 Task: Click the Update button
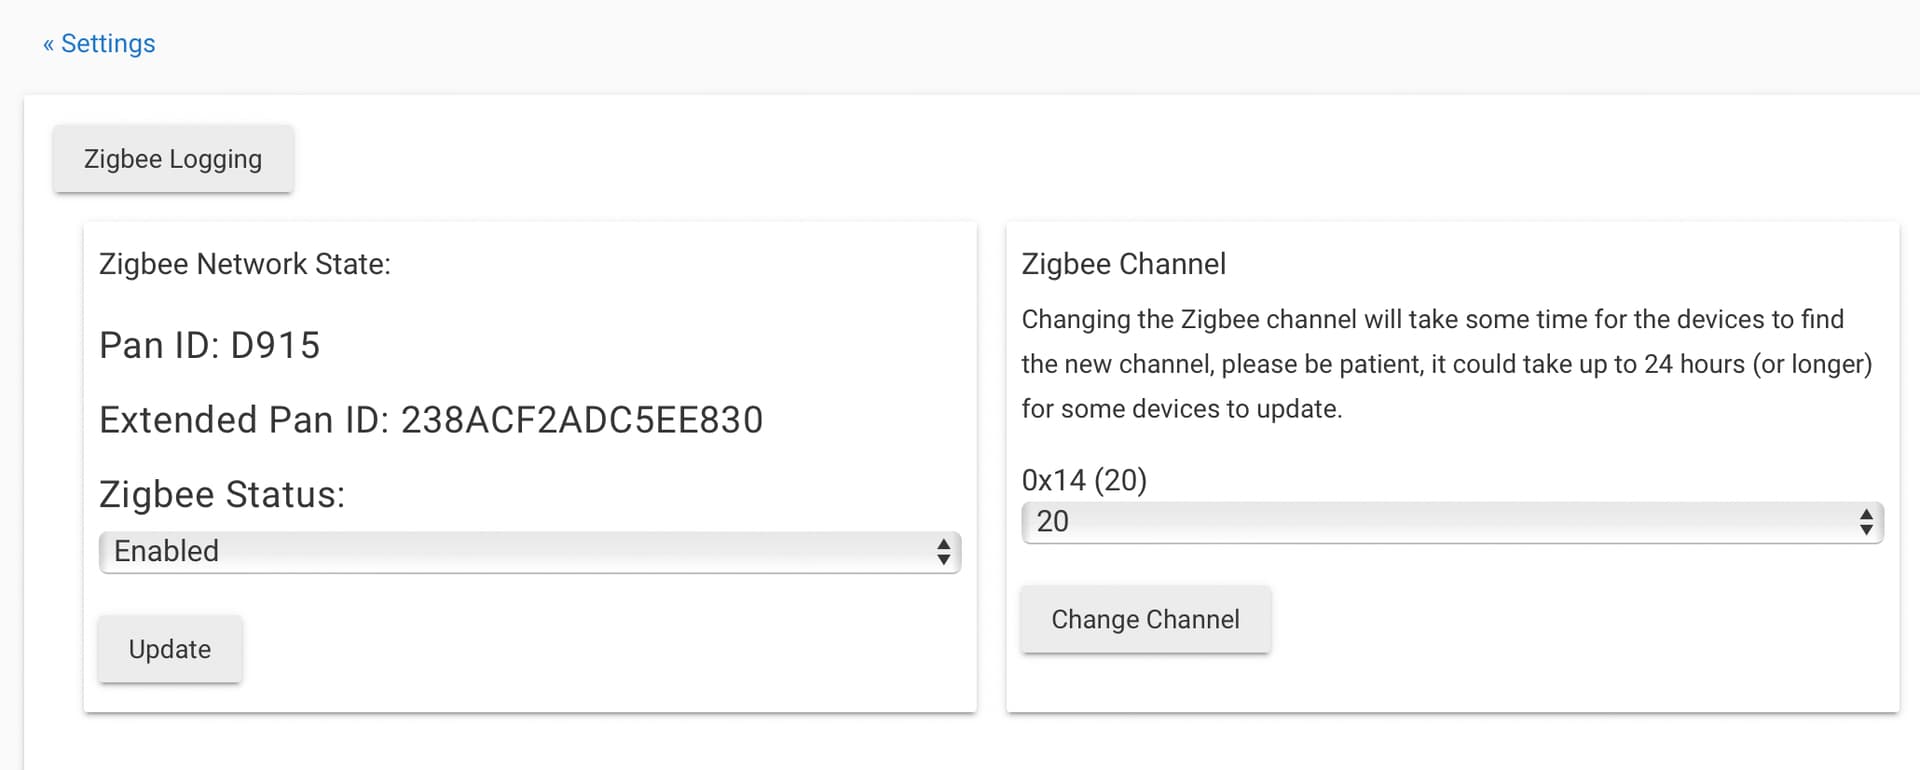click(x=170, y=649)
